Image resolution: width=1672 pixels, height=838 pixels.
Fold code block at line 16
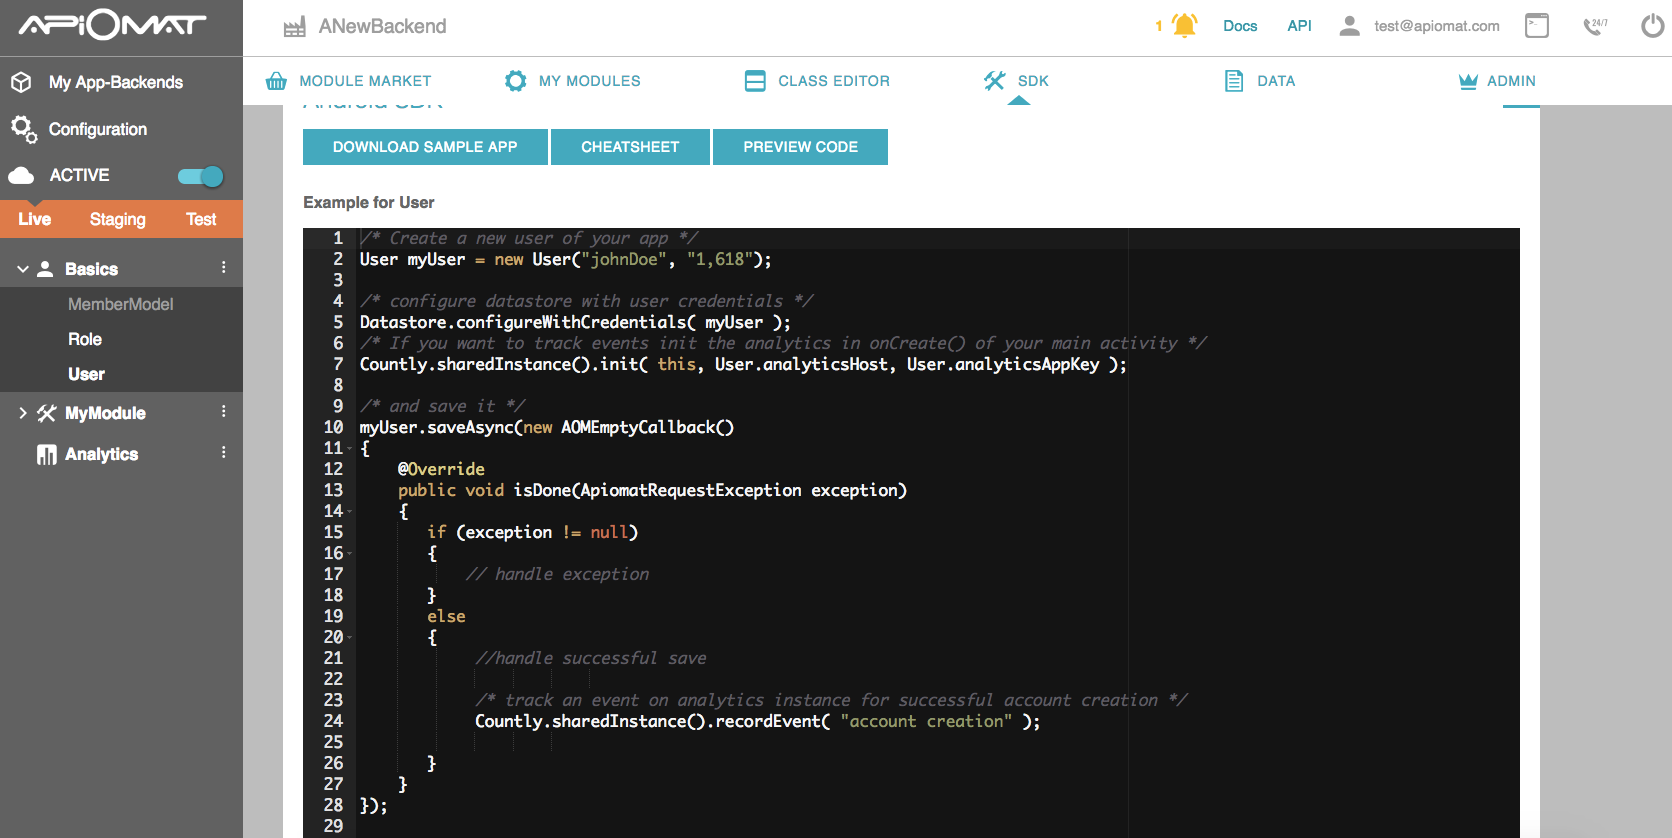(x=350, y=554)
